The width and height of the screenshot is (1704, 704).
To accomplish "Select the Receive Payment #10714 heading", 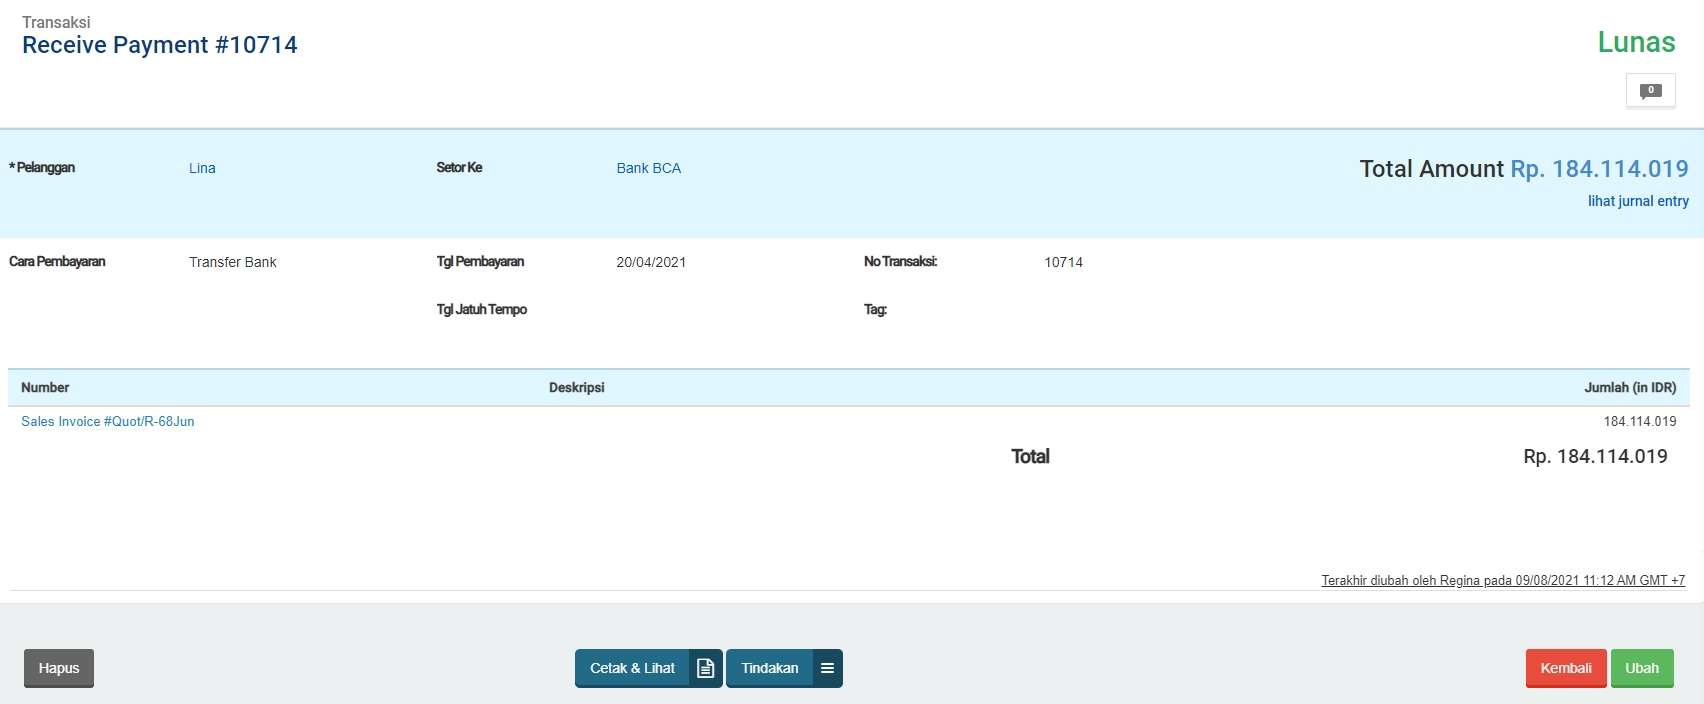I will pos(160,45).
